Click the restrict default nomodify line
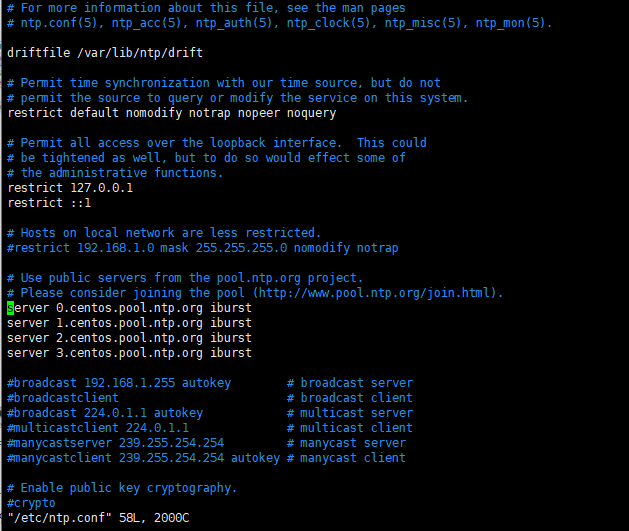629x531 pixels. [x=172, y=113]
